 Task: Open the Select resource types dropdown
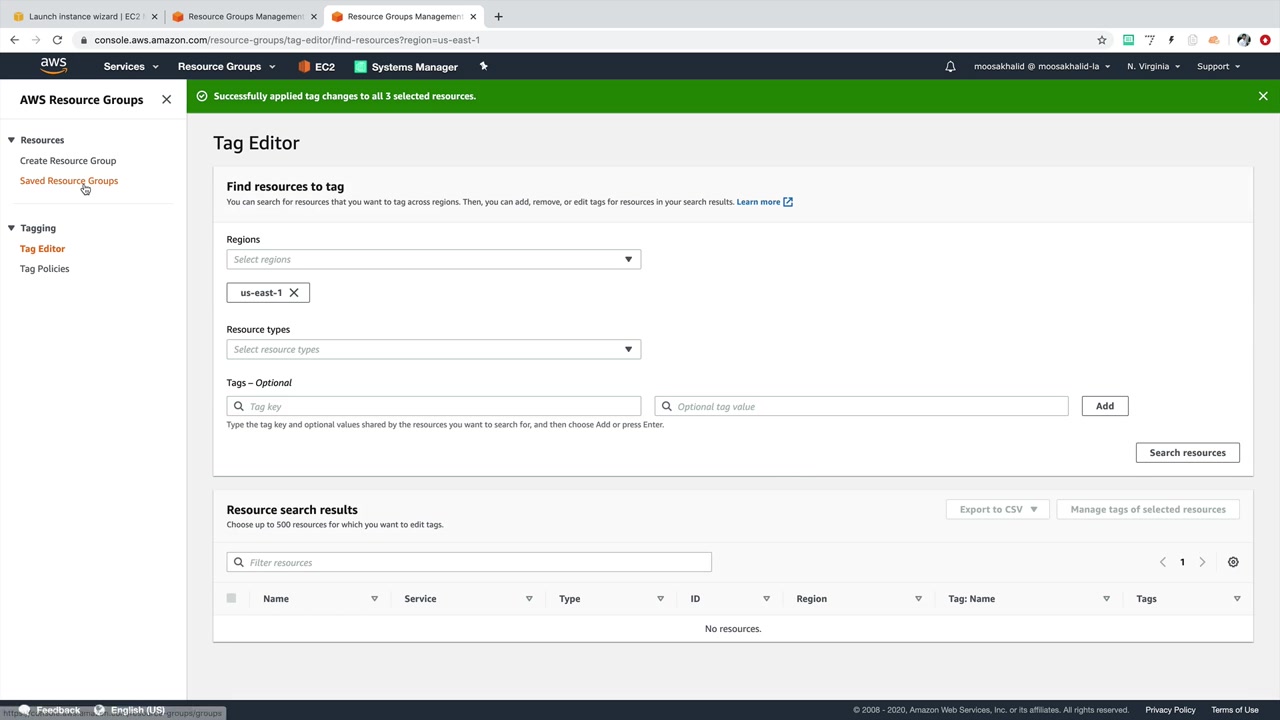433,350
